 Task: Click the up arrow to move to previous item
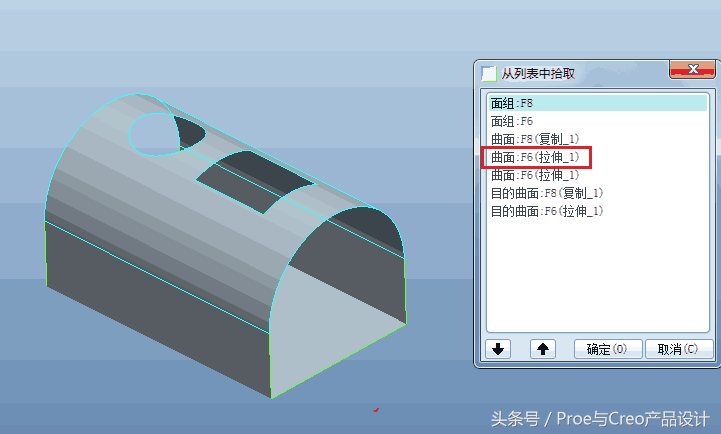pyautogui.click(x=543, y=349)
